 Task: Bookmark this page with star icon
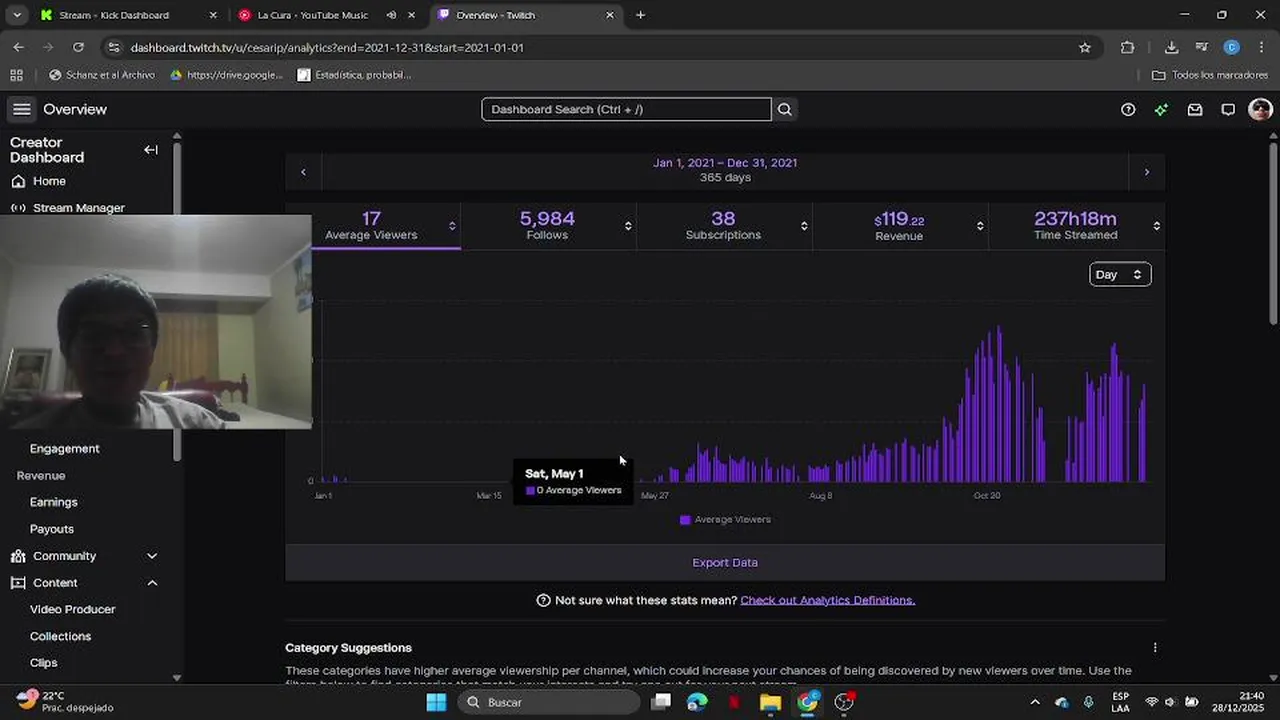pyautogui.click(x=1085, y=47)
